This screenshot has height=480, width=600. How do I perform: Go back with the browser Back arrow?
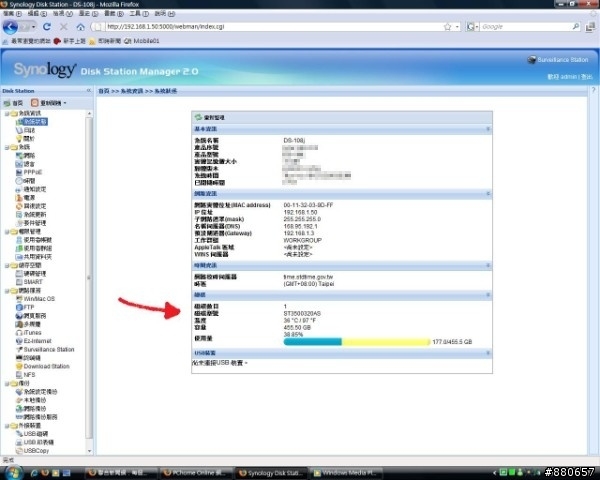click(10, 27)
